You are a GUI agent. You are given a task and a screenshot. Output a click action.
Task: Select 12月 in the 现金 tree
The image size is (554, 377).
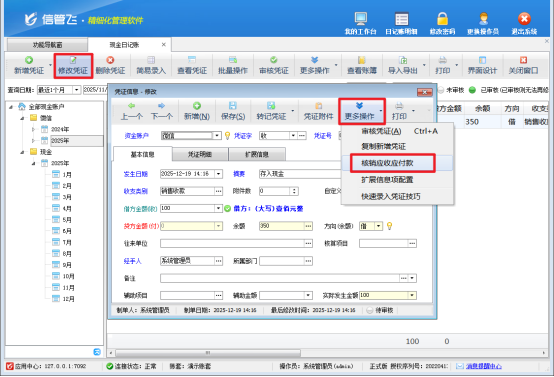[x=68, y=299]
